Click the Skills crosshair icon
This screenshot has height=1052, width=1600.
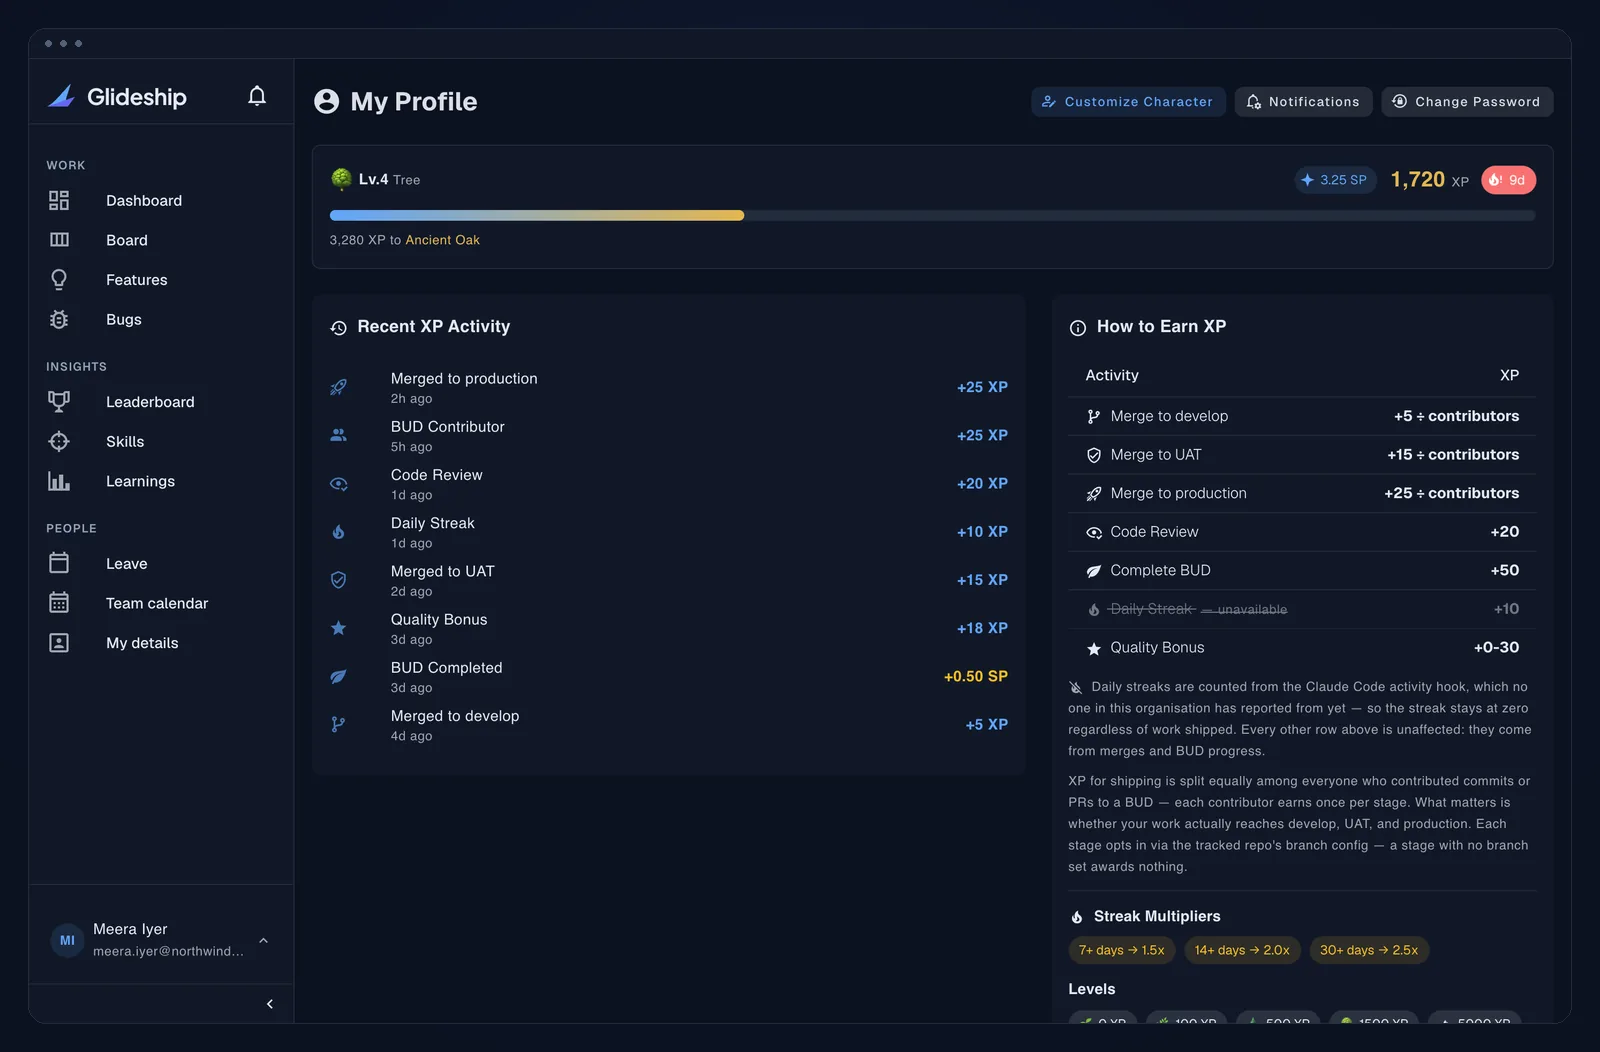tap(59, 441)
